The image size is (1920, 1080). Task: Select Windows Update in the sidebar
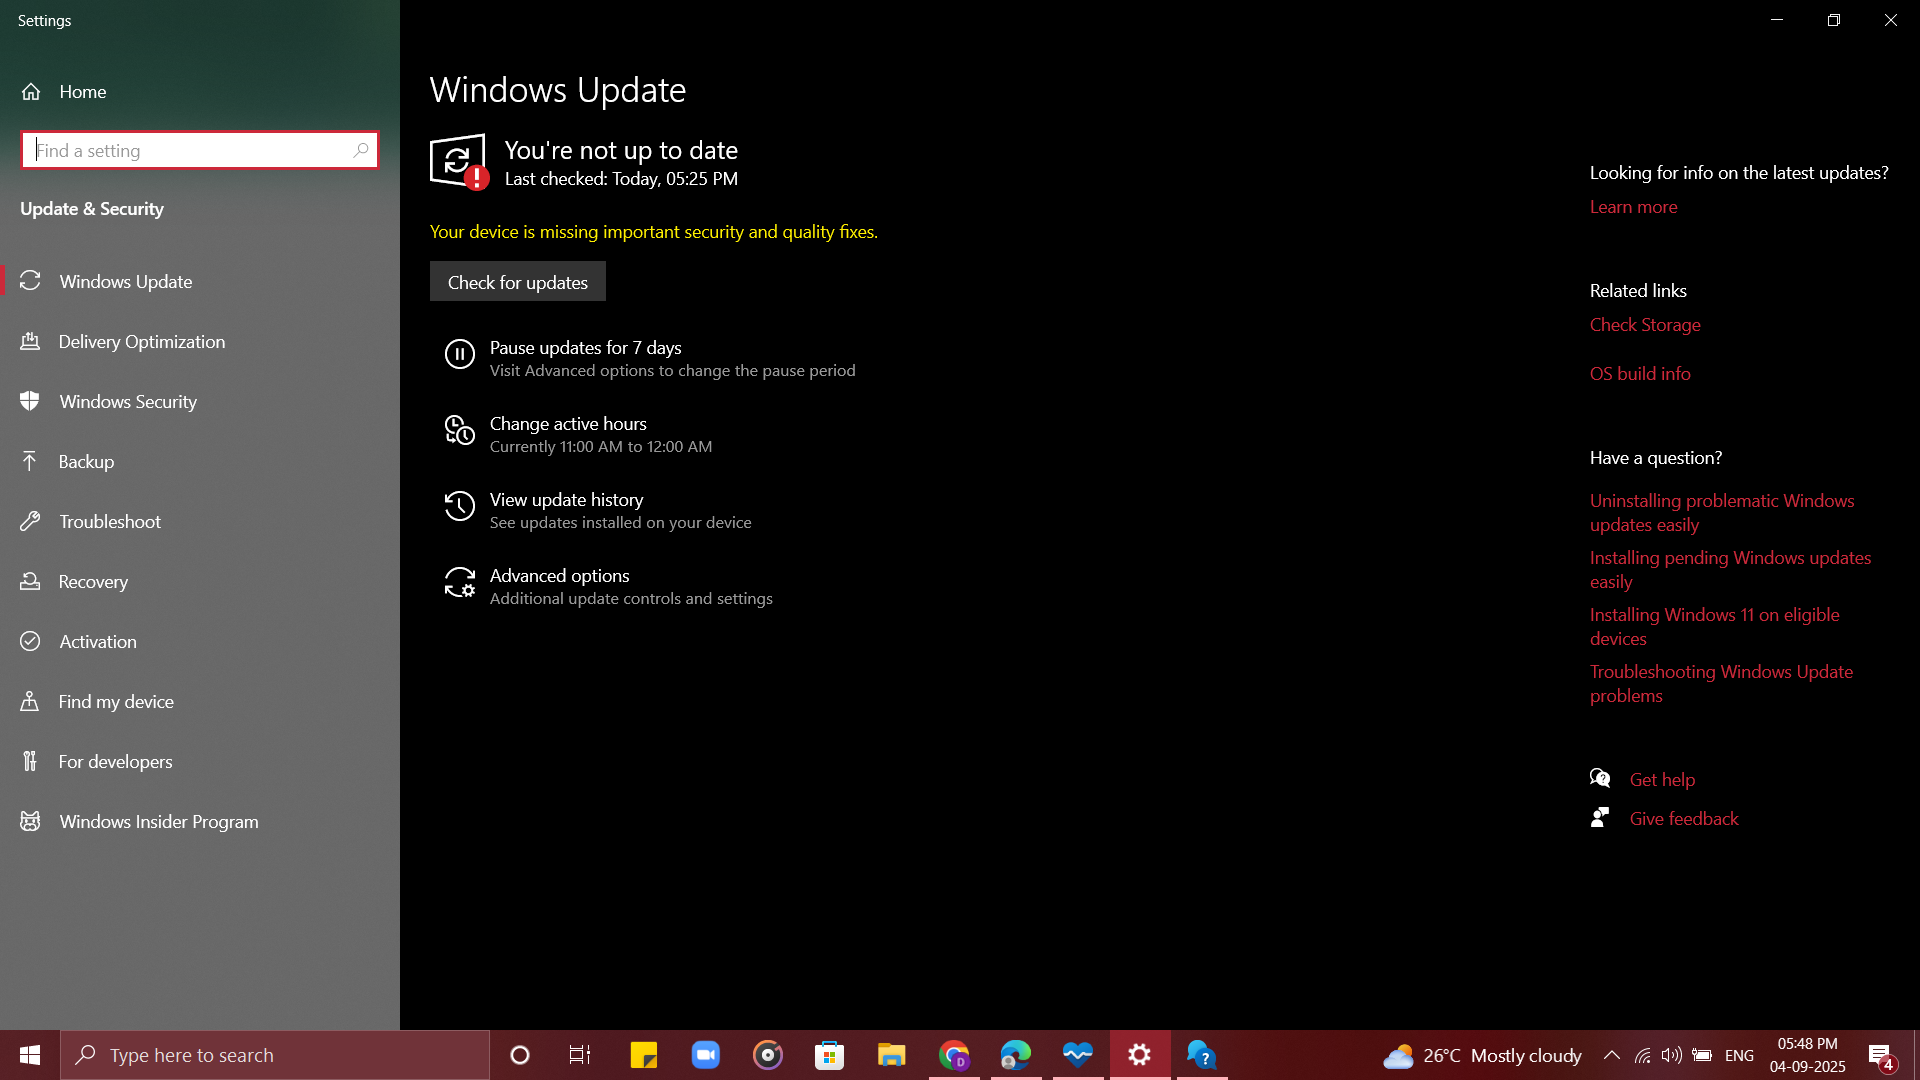point(125,281)
